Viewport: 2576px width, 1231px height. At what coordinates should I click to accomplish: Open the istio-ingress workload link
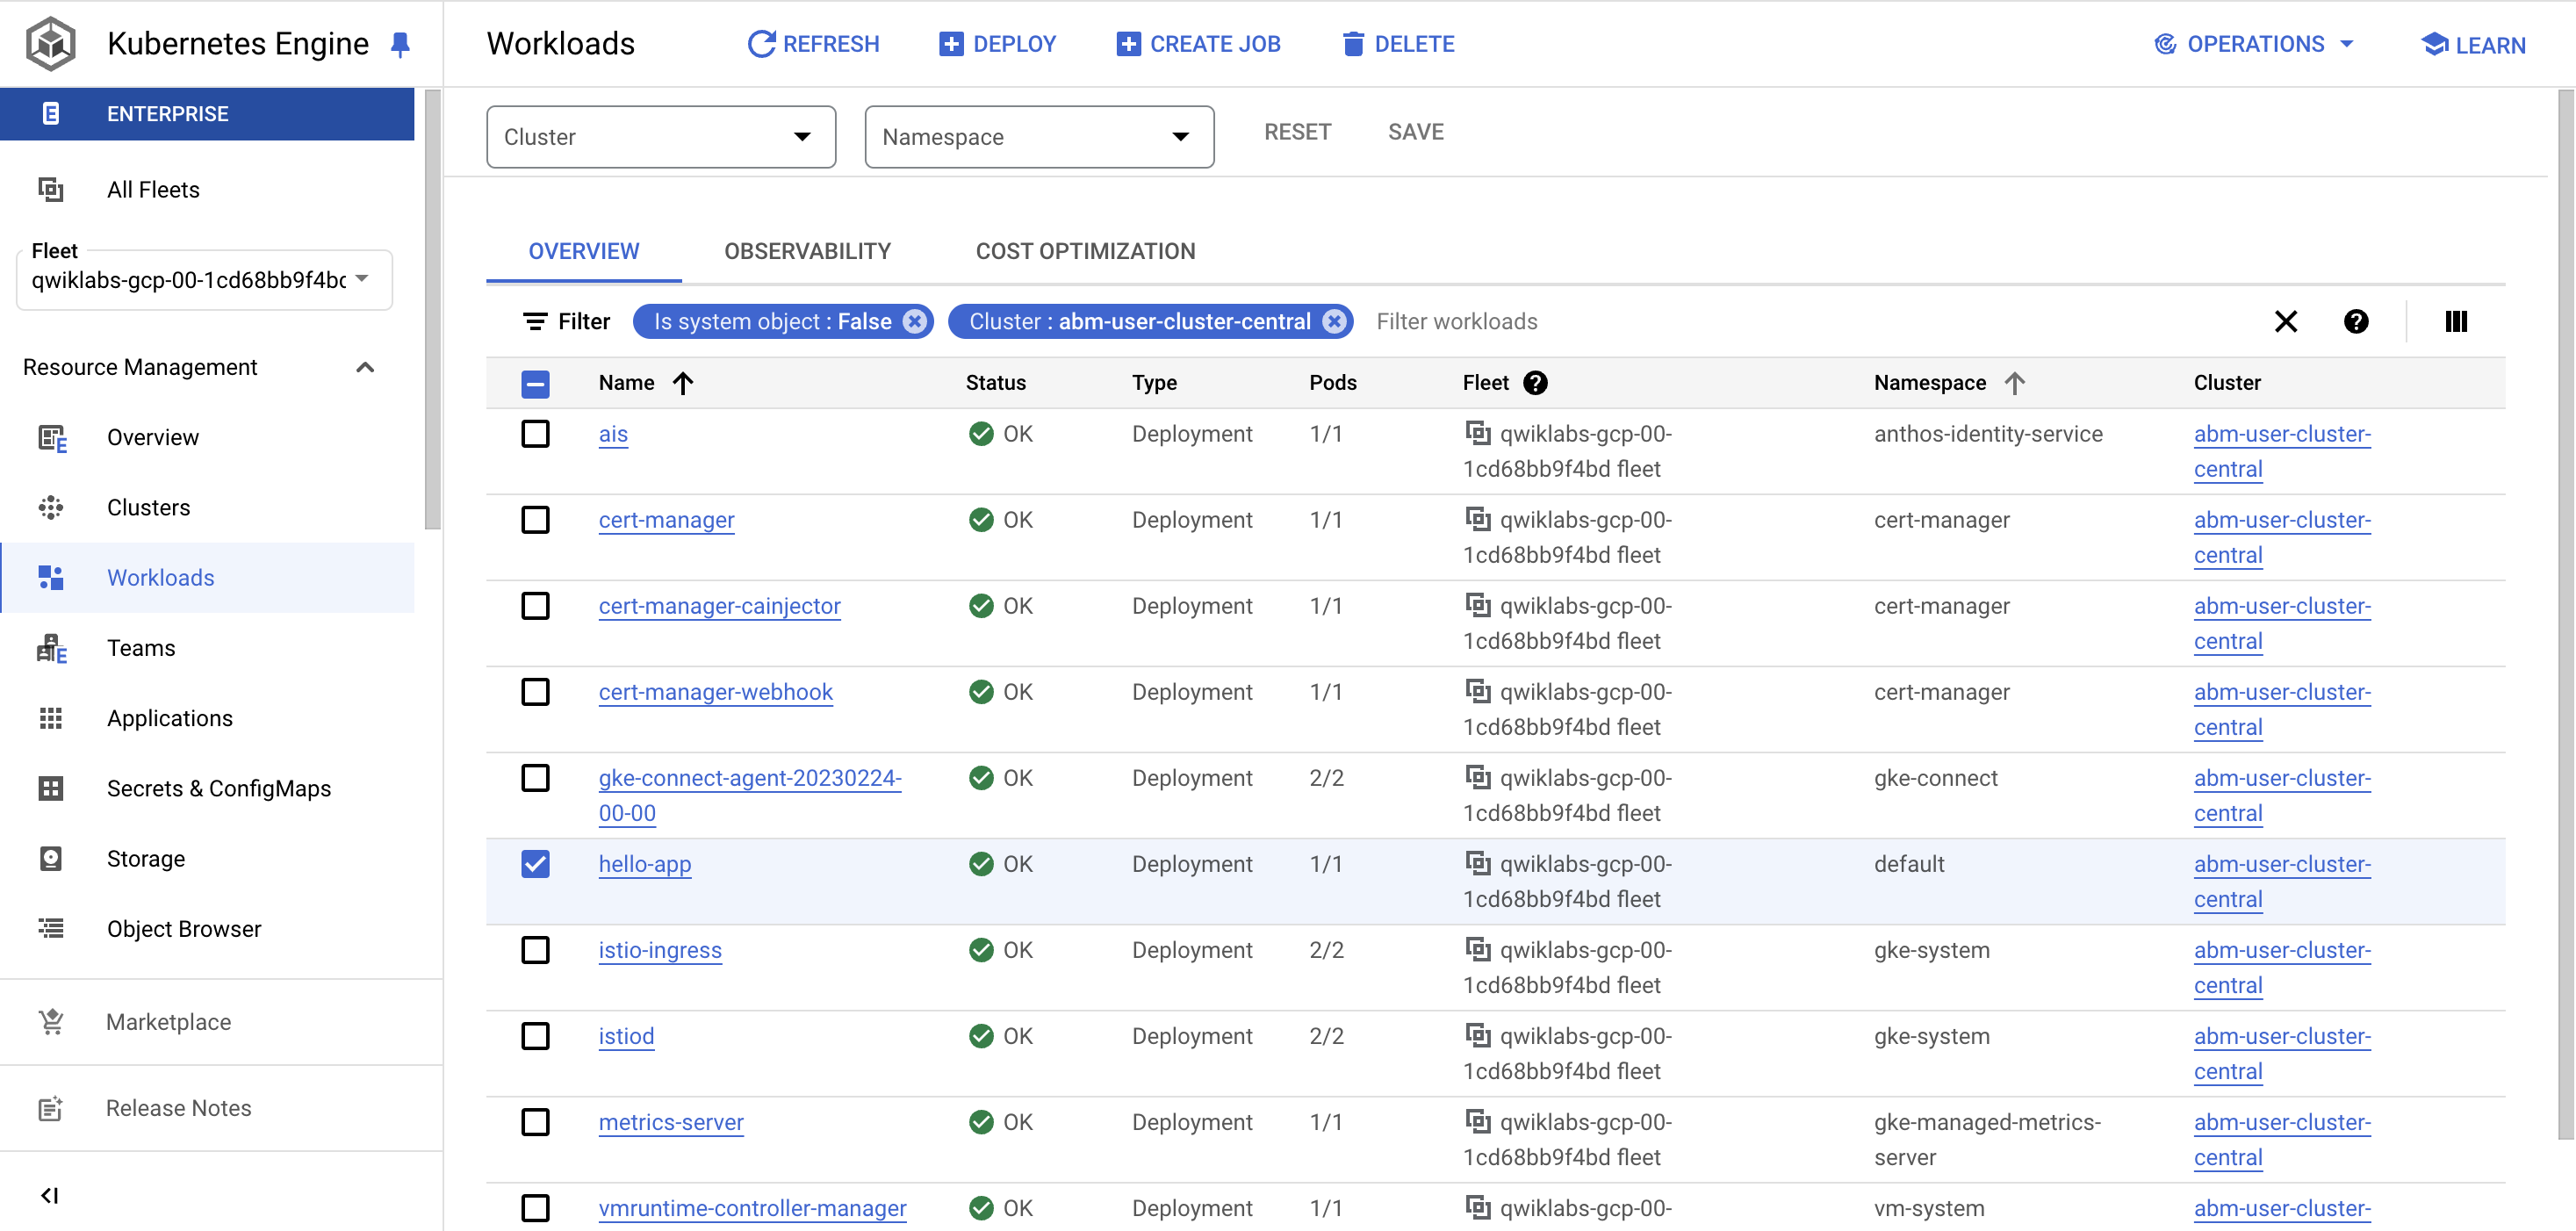[x=660, y=950]
